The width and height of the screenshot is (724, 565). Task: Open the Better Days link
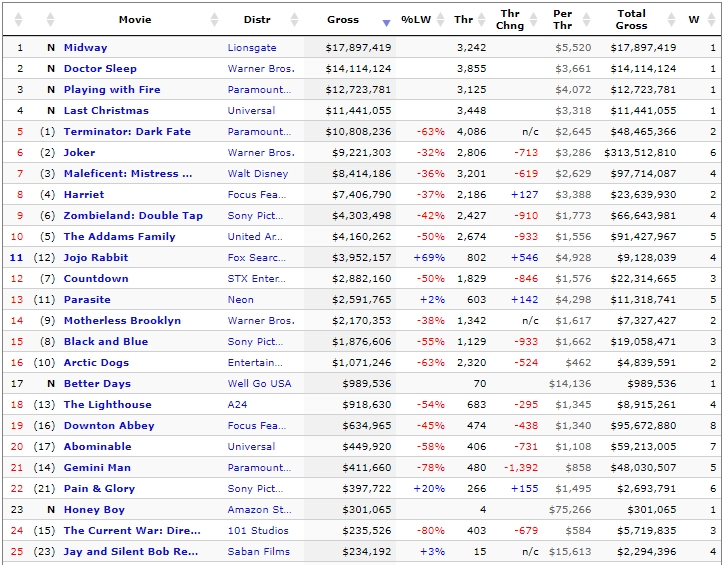tap(97, 384)
